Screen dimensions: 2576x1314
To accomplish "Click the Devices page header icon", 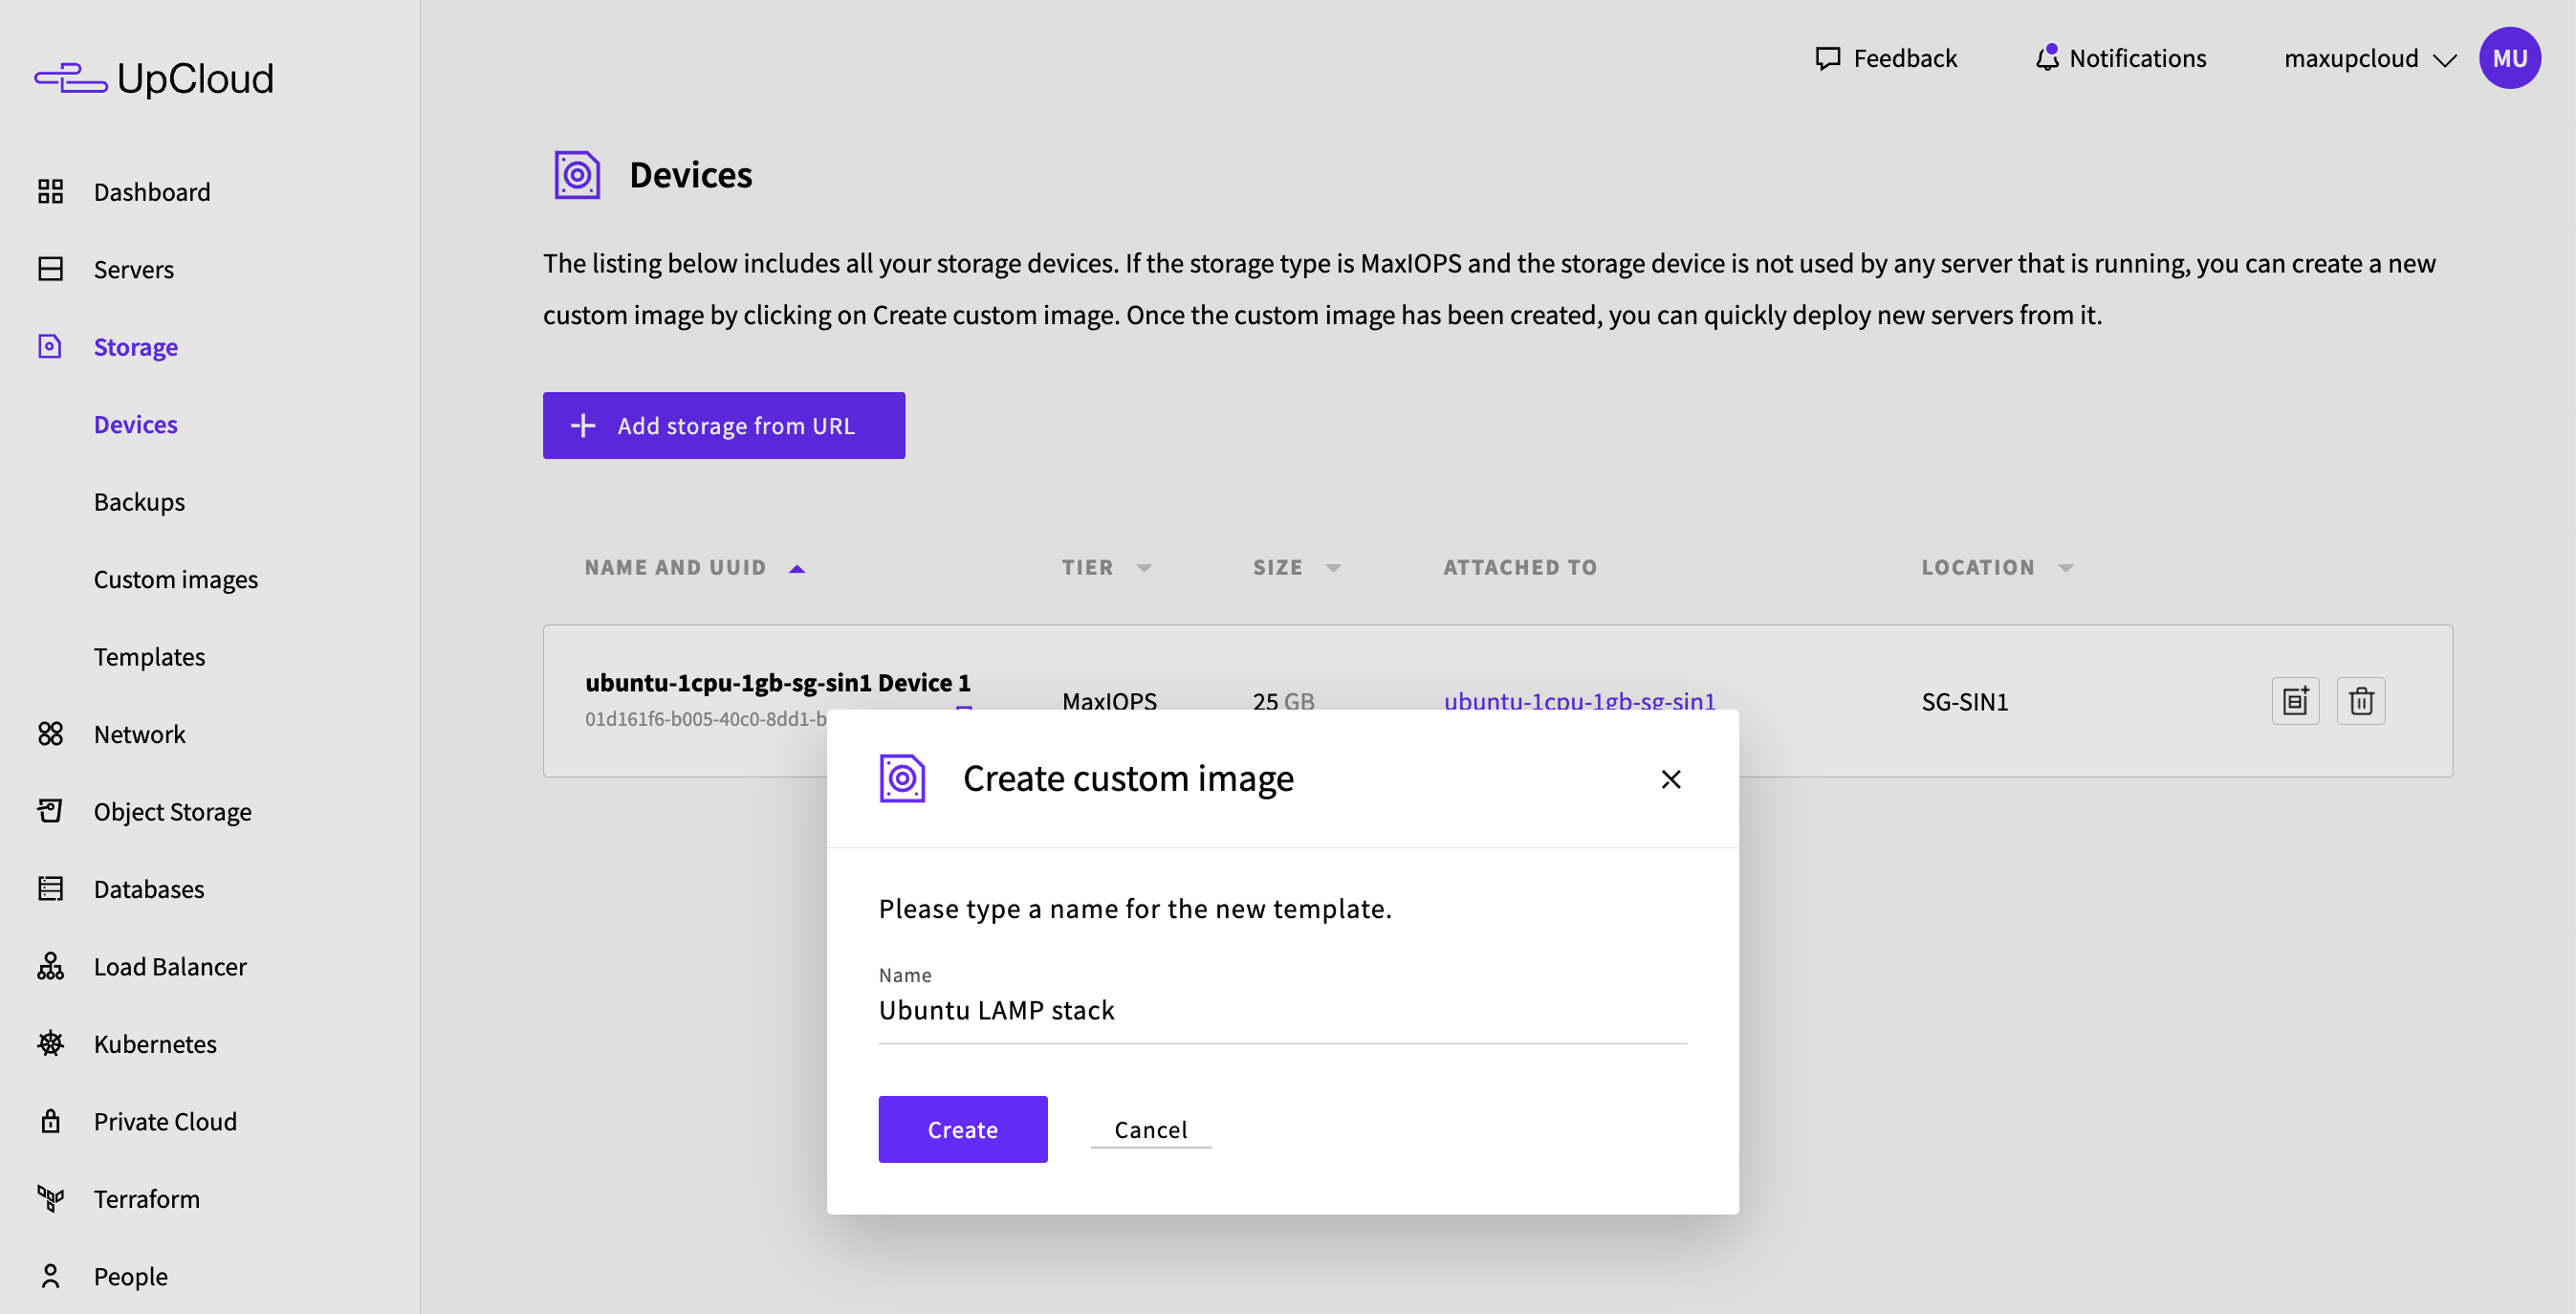I will click(577, 174).
